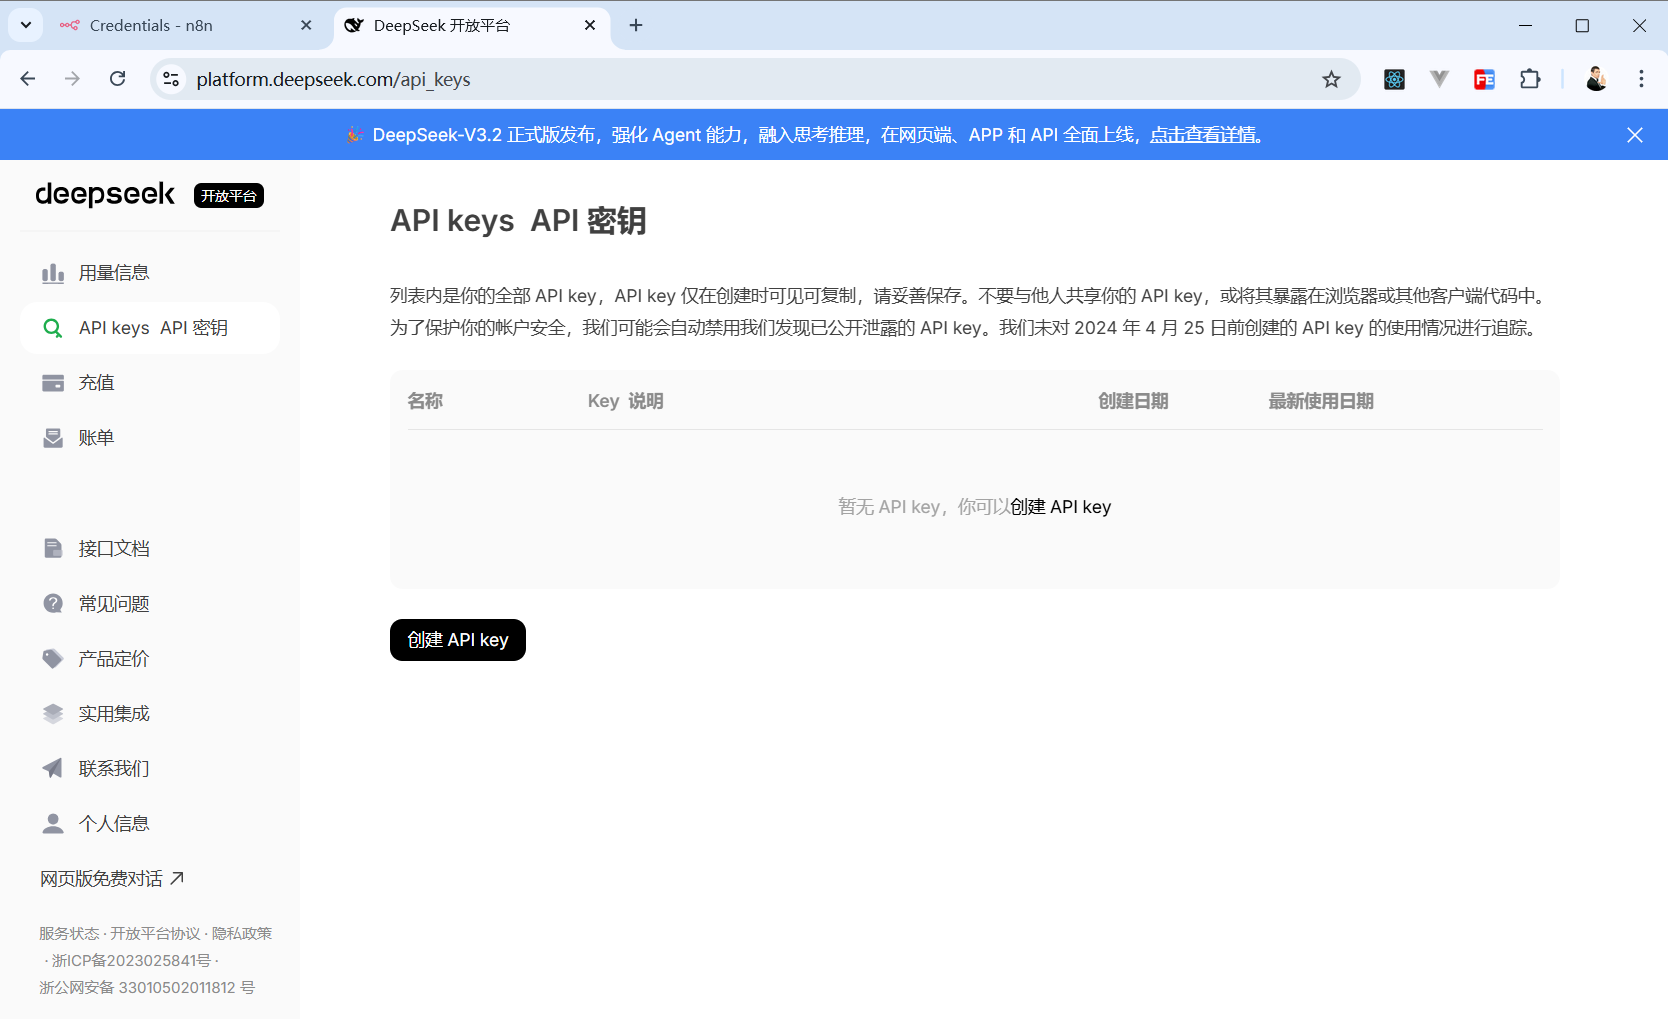Open the 网页版免费对话 external link
Viewport: 1668px width, 1019px height.
(x=112, y=878)
